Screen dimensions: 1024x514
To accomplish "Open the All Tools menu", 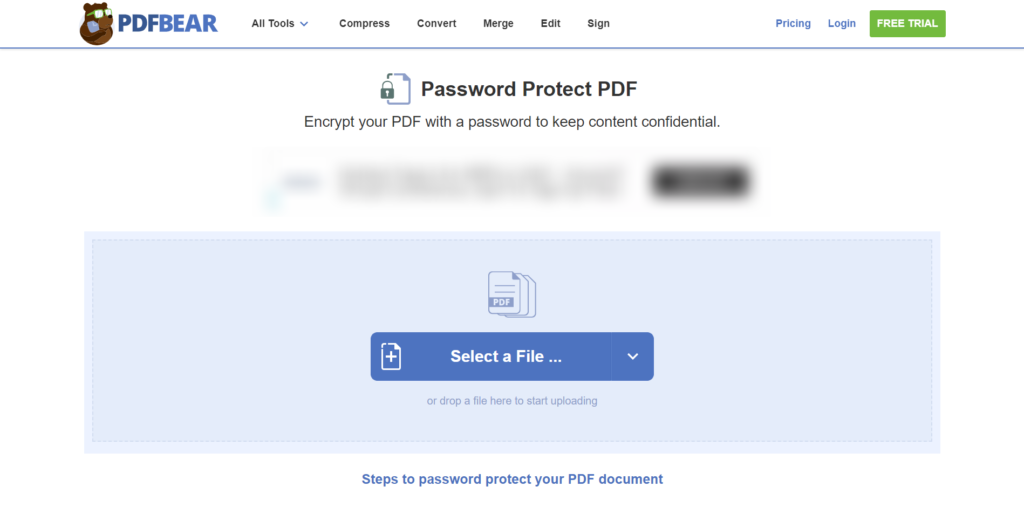I will pyautogui.click(x=280, y=24).
